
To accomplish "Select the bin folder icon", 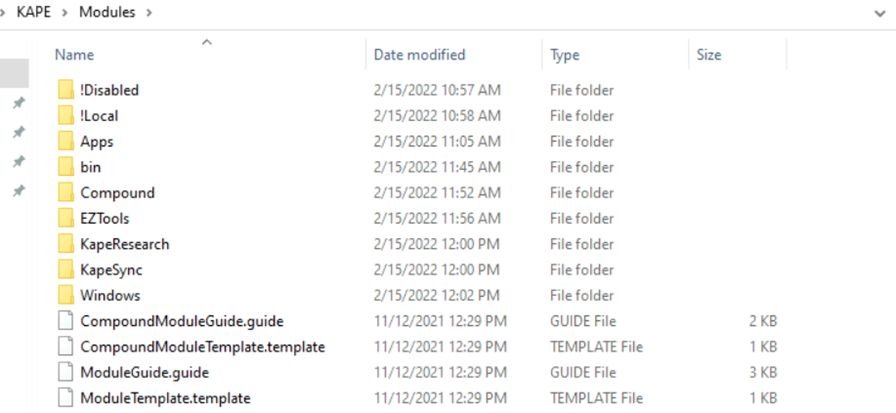I will 66,167.
